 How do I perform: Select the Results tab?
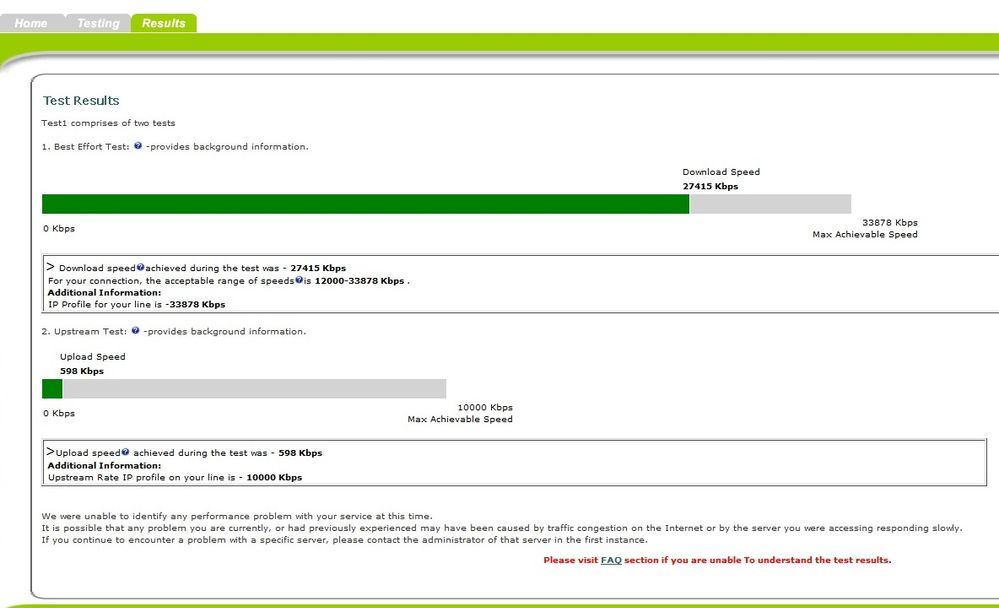(x=164, y=23)
